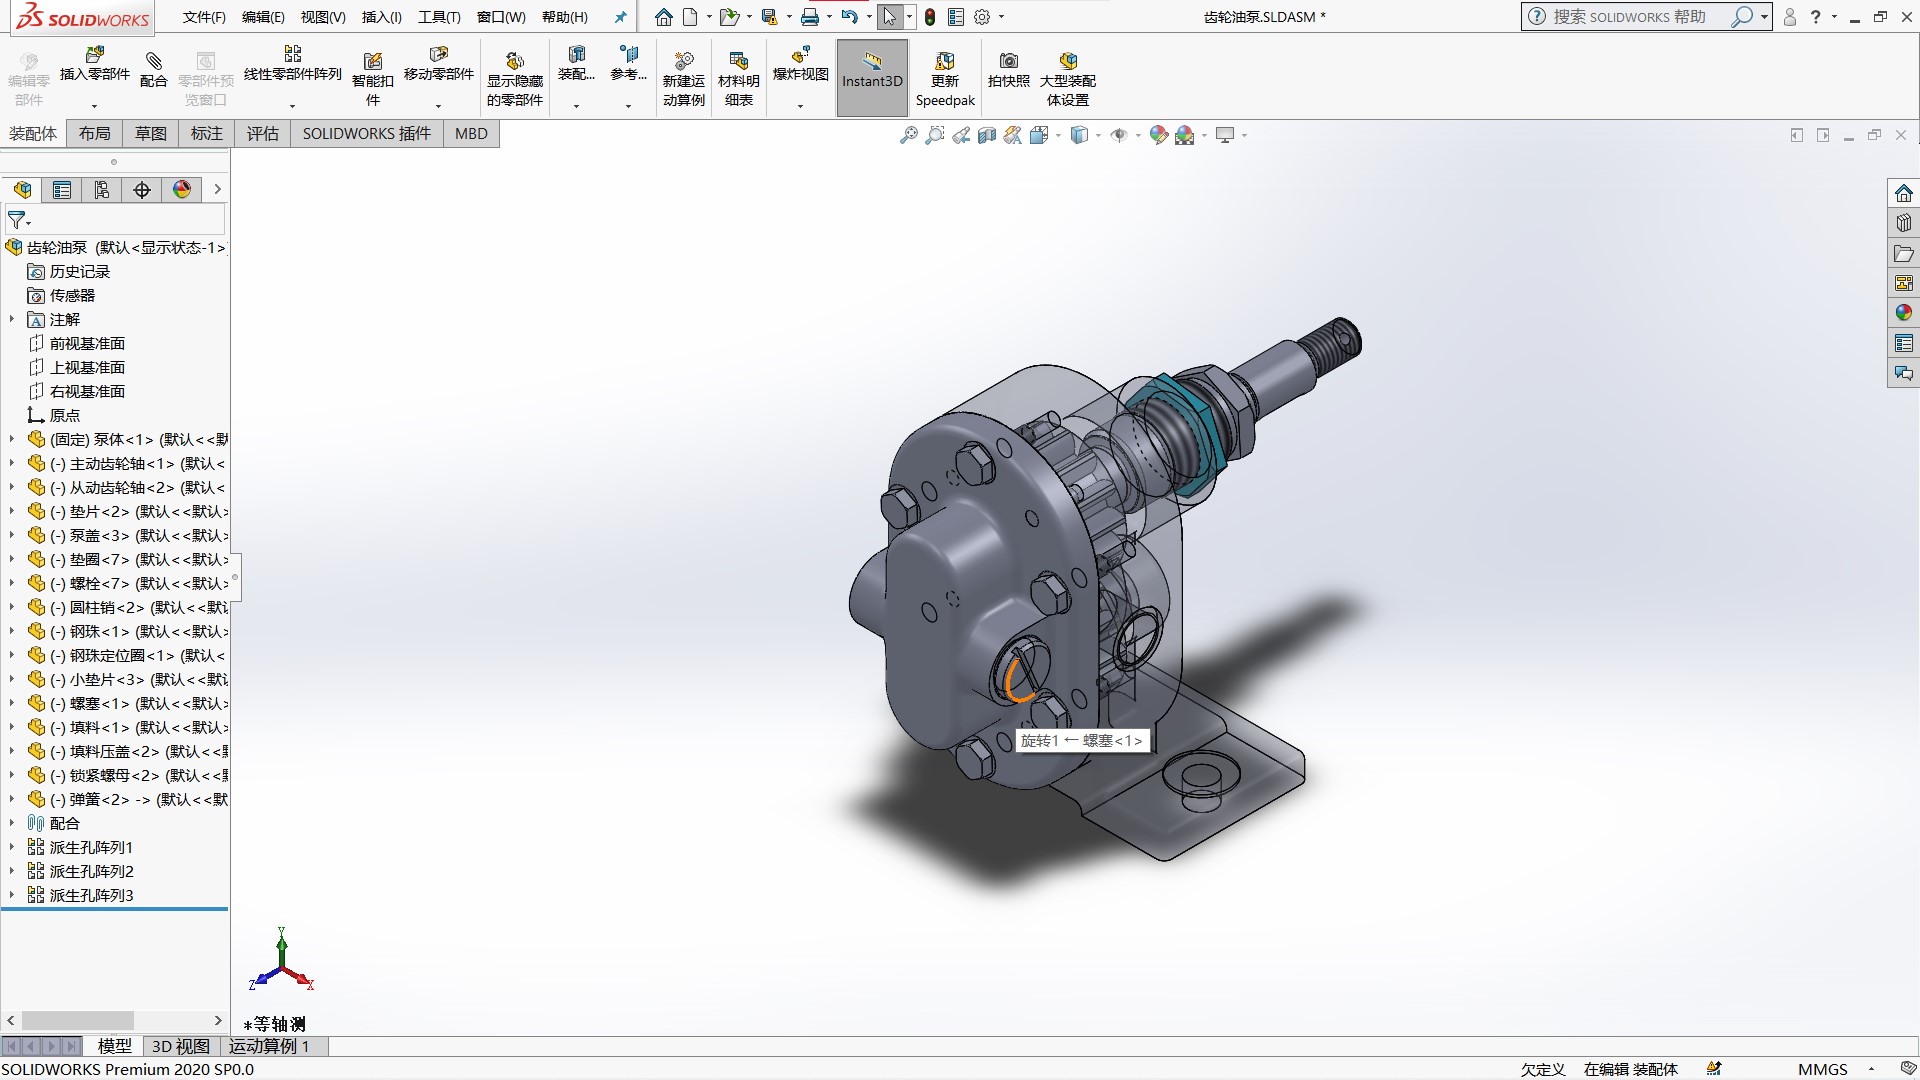Open the ConfigurationManager tab icon
Viewport: 1920px width, 1080px height.
(x=102, y=190)
